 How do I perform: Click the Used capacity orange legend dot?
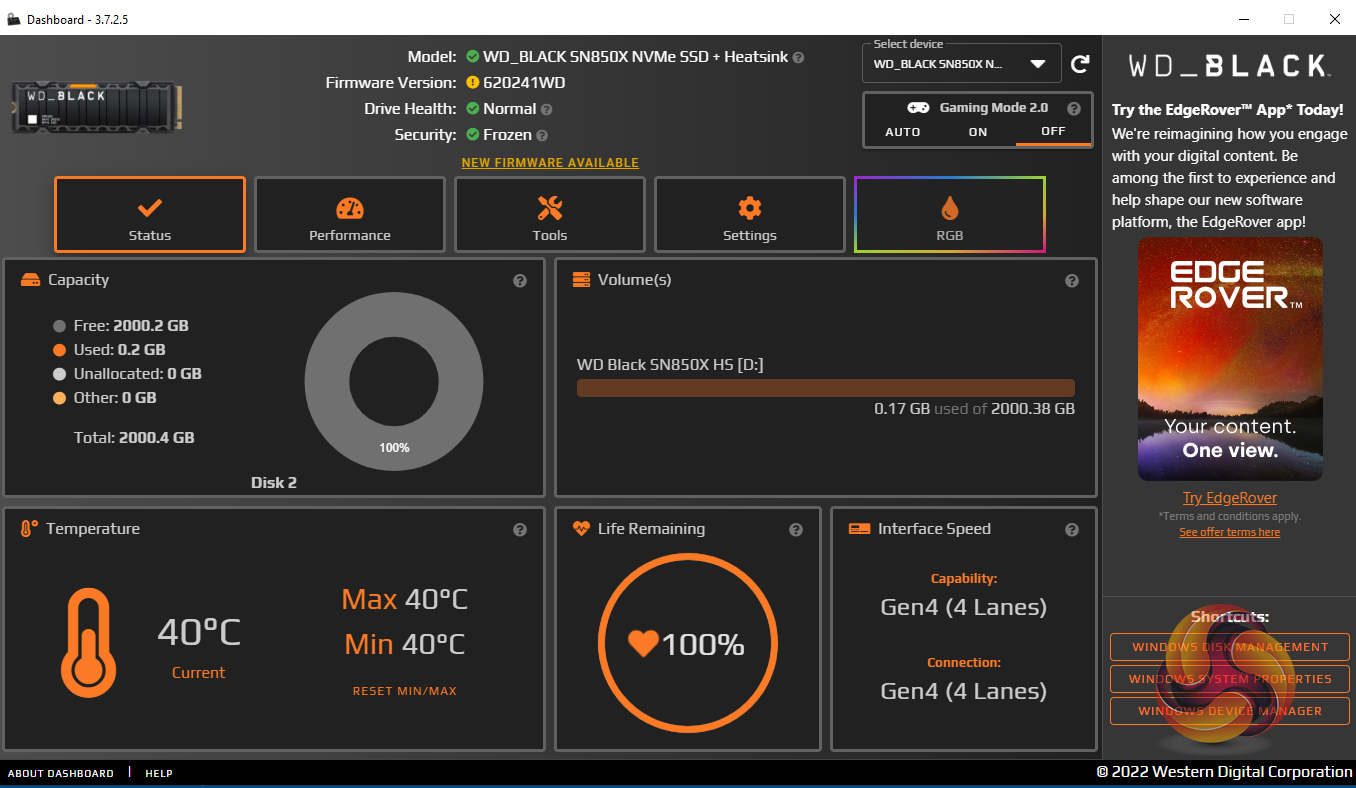[x=59, y=350]
